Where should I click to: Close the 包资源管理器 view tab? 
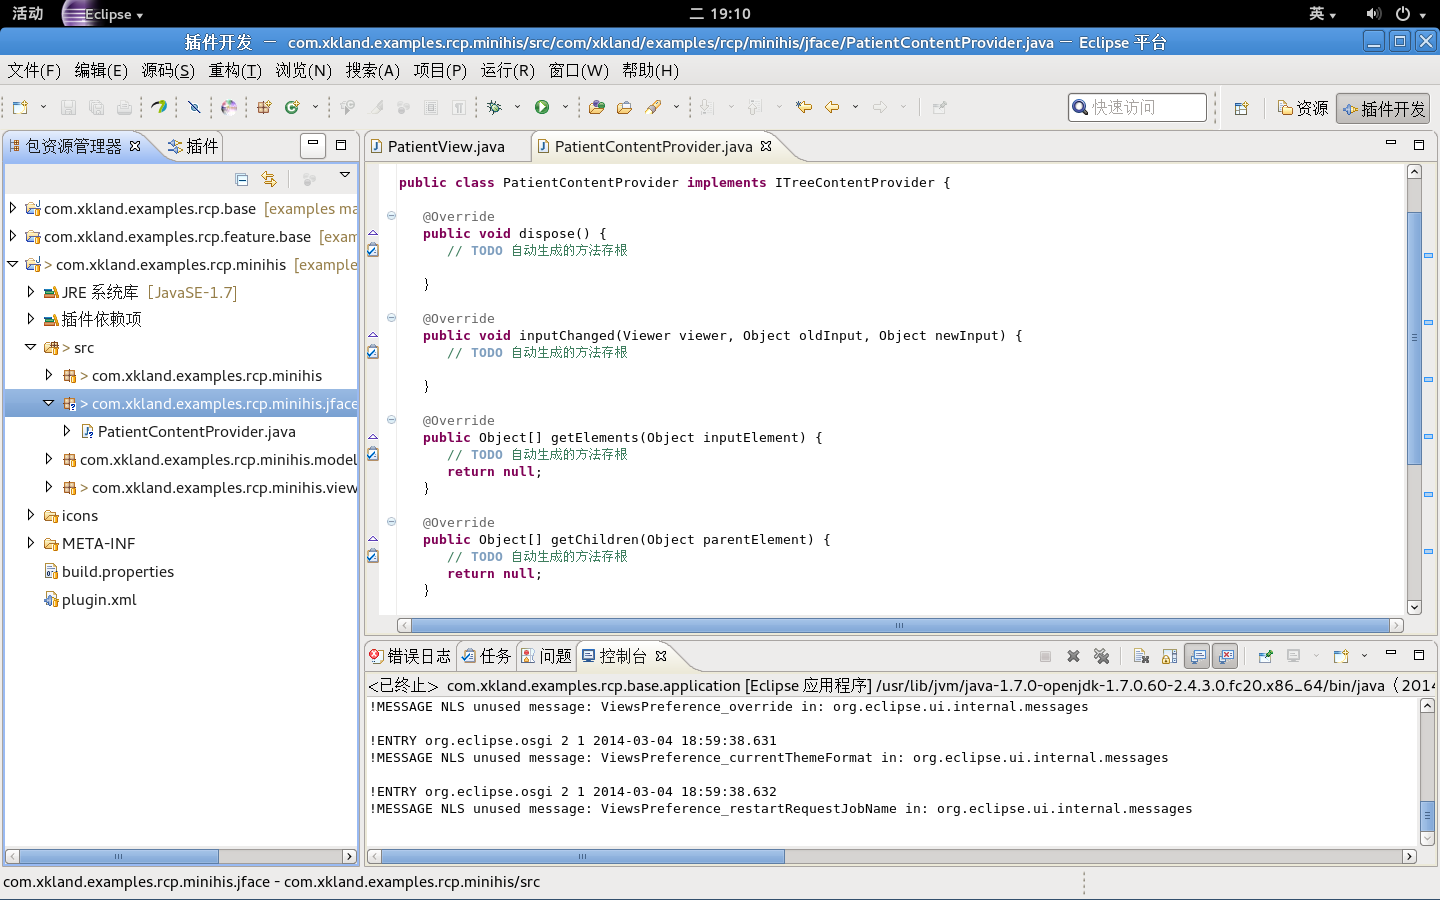point(135,146)
